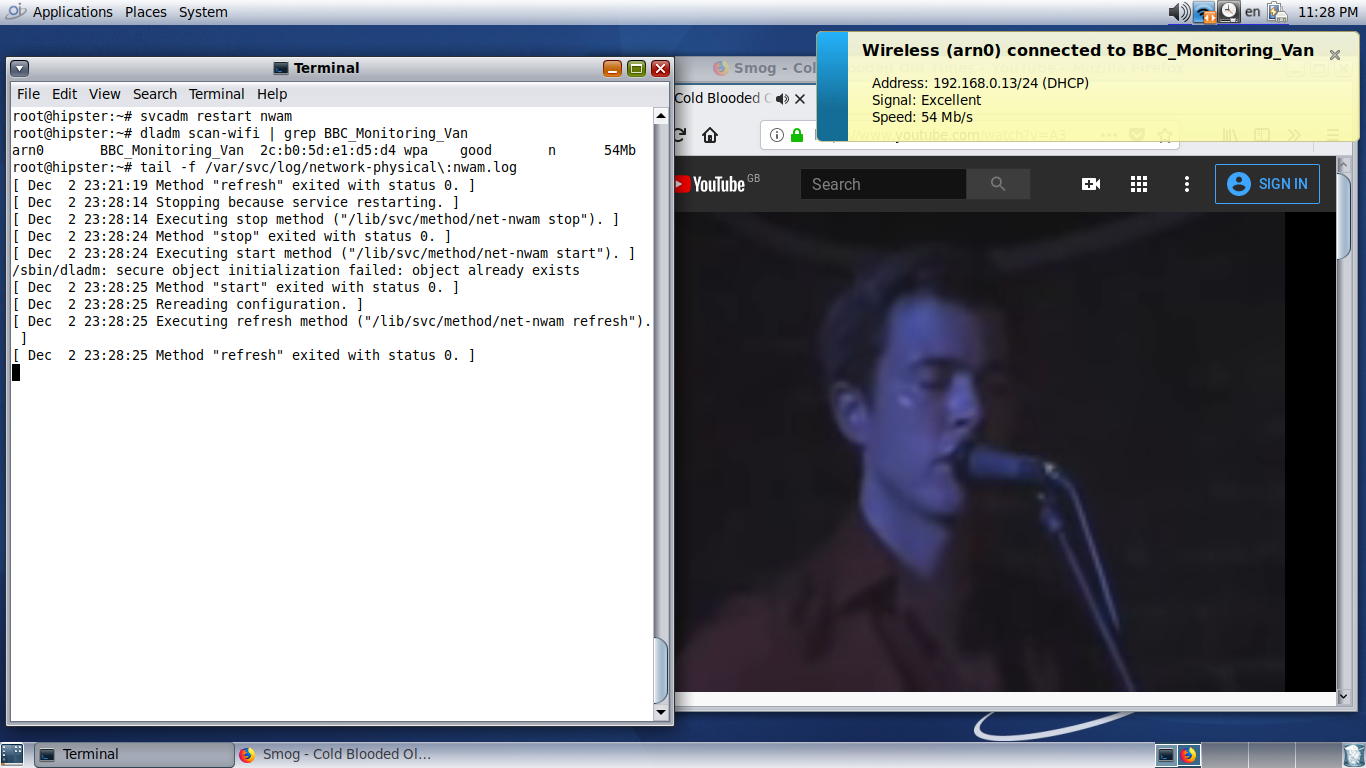Open the System menu in the top panel

(x=203, y=12)
